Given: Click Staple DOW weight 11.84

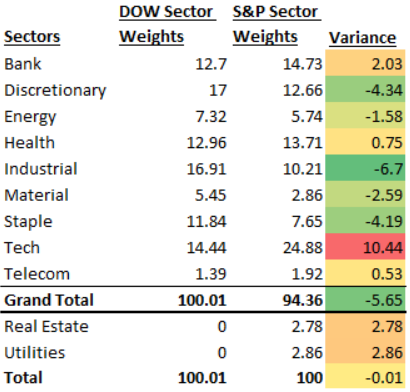Looking at the screenshot, I should point(207,221).
